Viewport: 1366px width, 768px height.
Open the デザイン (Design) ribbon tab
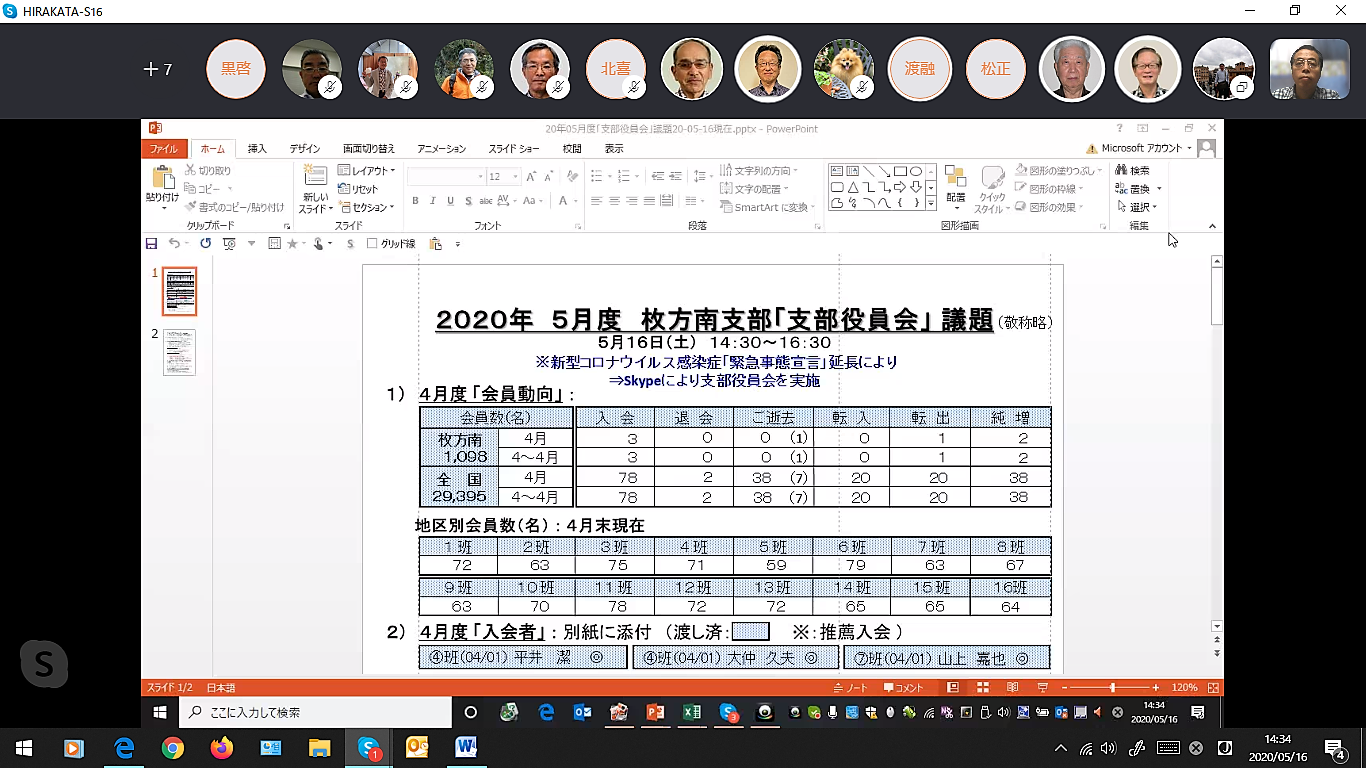[x=305, y=149]
